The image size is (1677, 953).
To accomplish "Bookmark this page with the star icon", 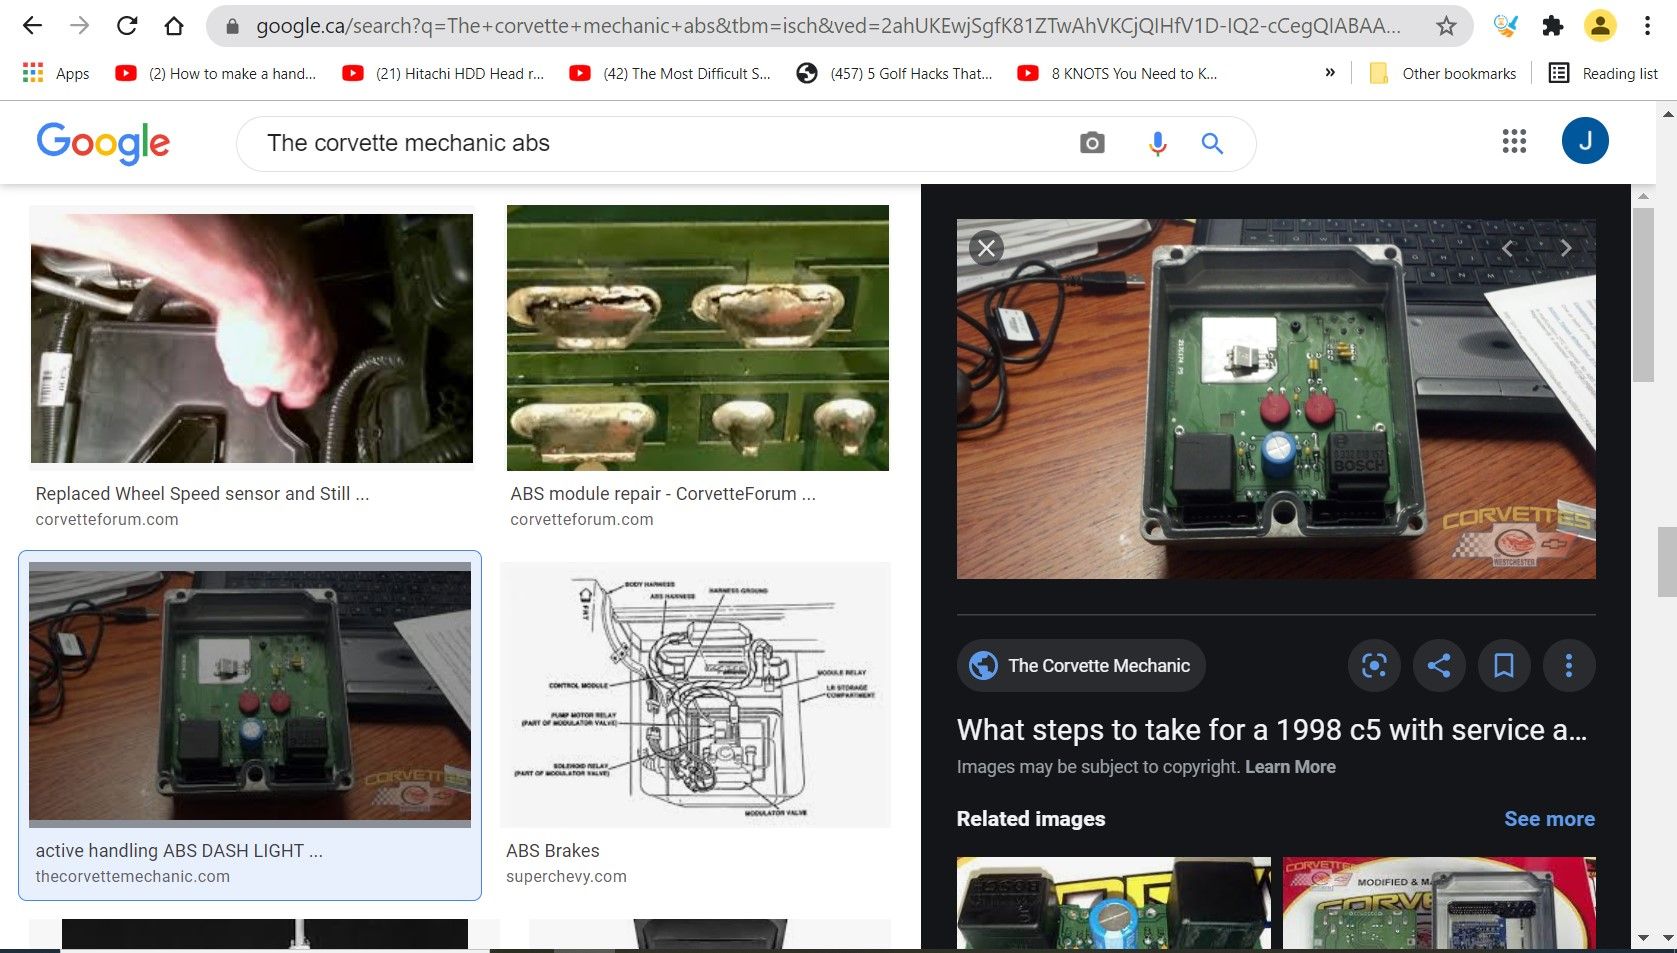I will 1446,26.
